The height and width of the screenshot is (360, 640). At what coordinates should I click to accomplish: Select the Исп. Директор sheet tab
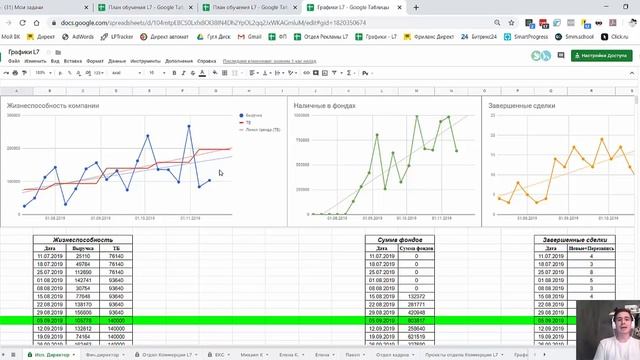click(x=51, y=355)
